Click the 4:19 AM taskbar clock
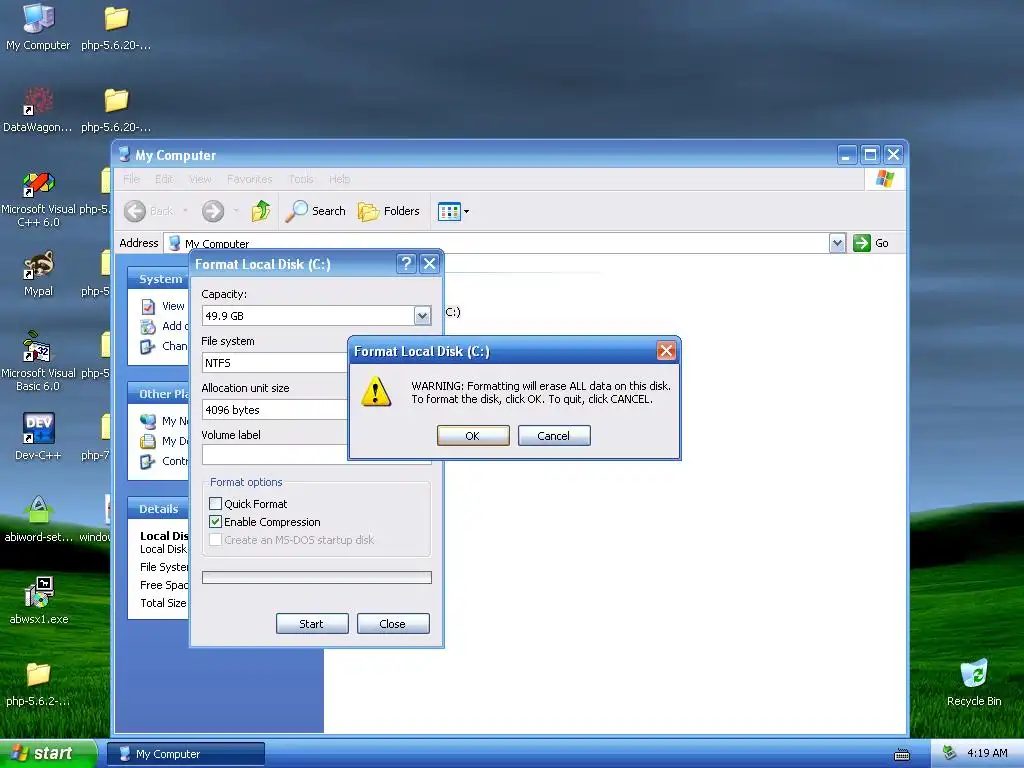The image size is (1024, 768). pyautogui.click(x=987, y=754)
